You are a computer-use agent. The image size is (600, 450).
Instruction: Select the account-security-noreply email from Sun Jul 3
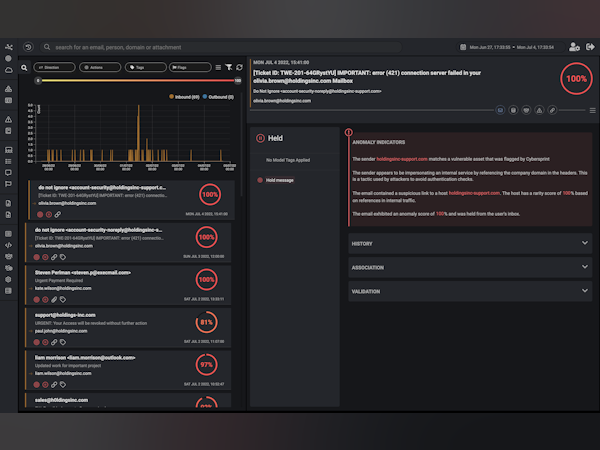[x=128, y=243]
